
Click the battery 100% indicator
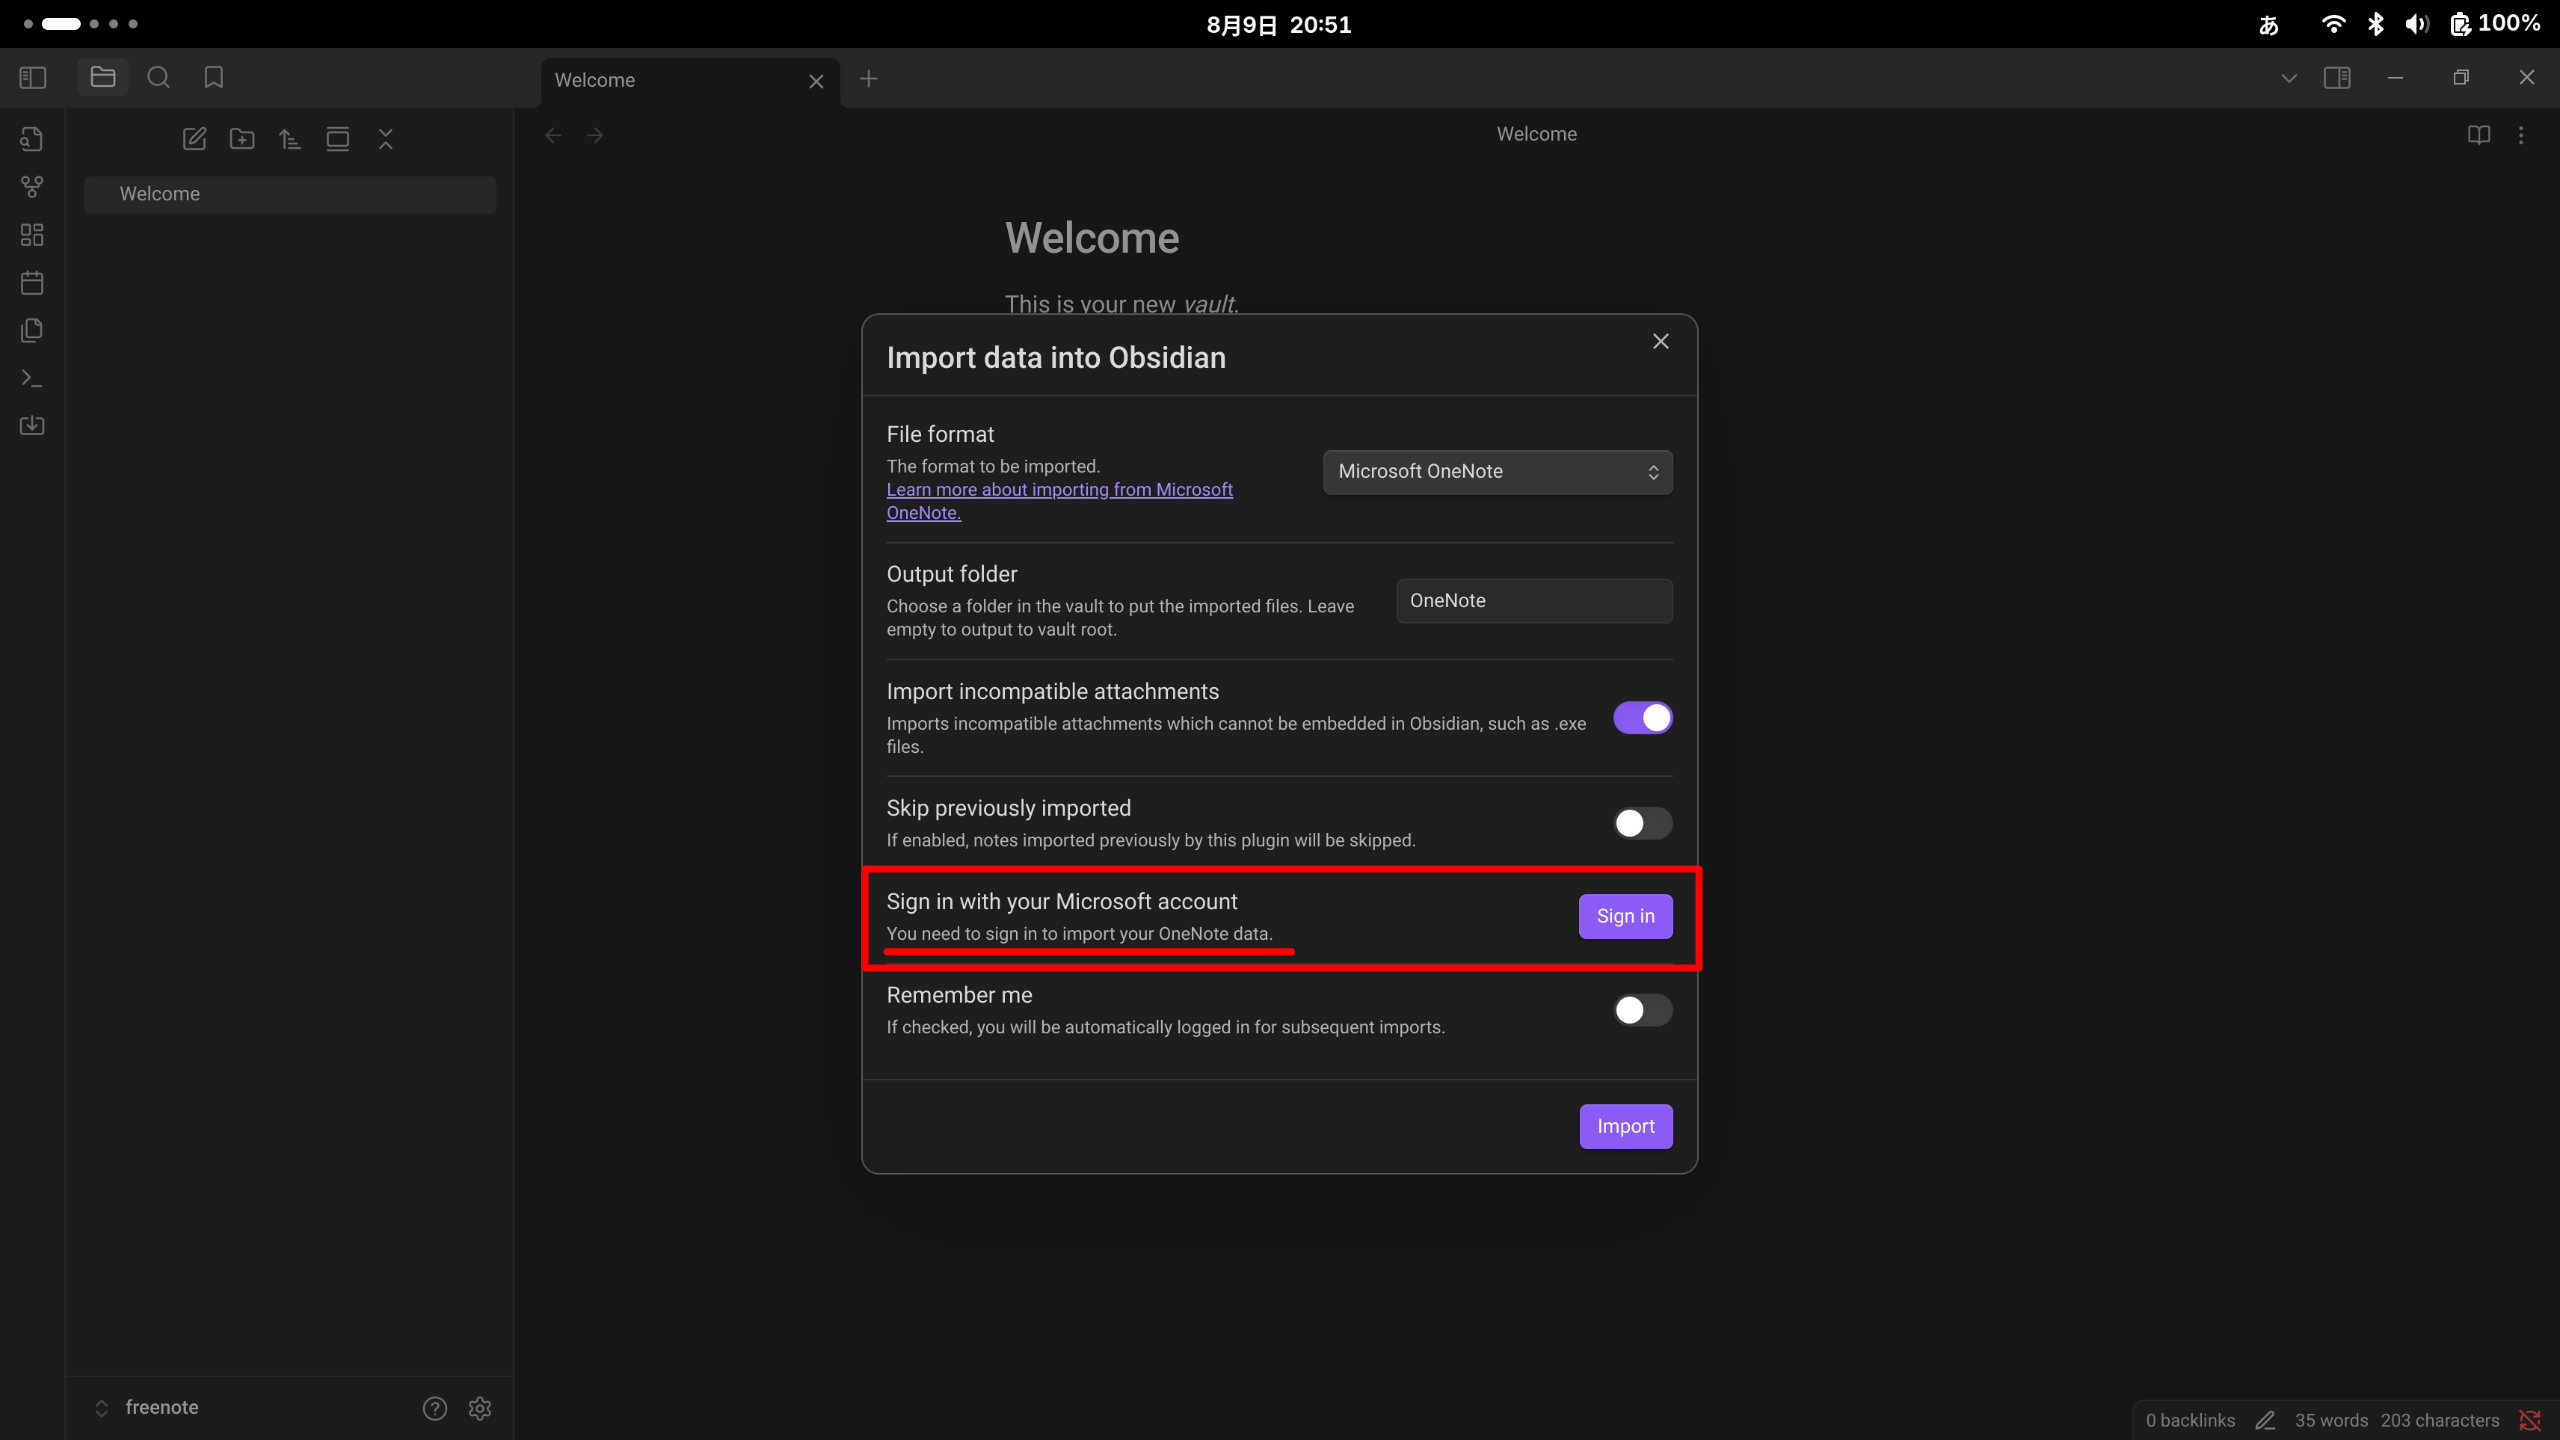[2495, 24]
